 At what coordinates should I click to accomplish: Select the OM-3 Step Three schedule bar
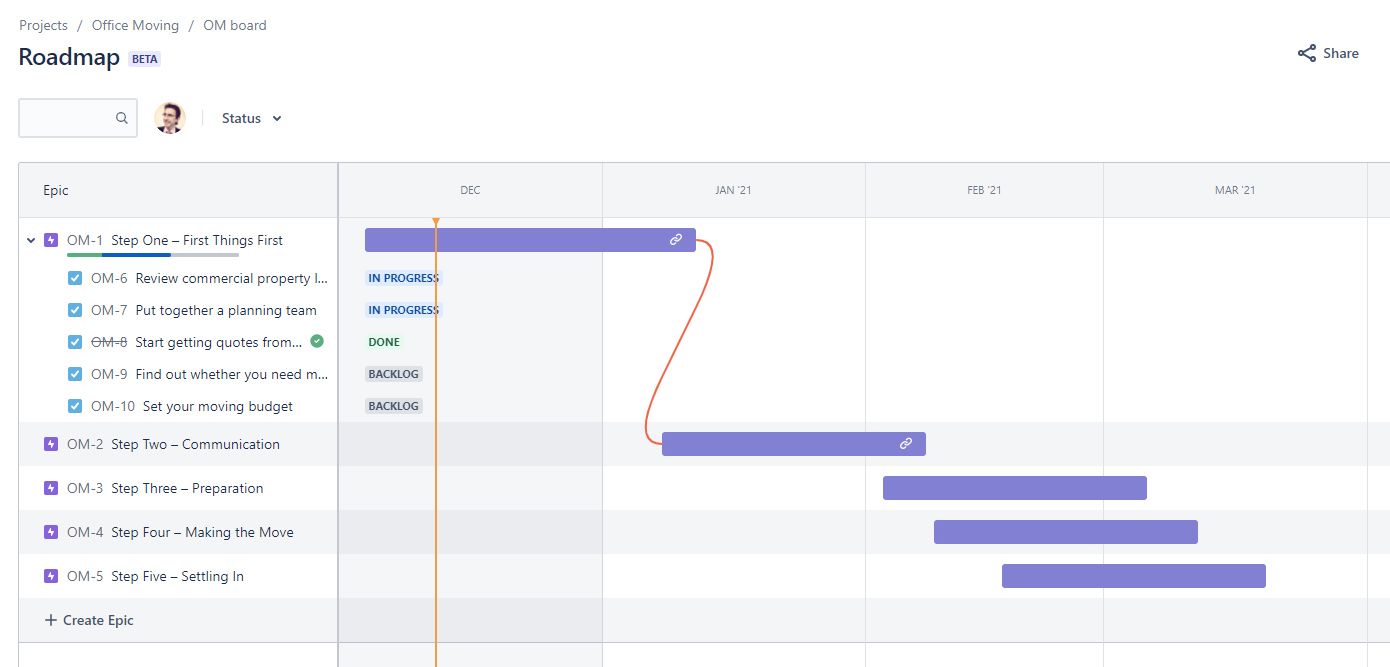click(x=1014, y=488)
